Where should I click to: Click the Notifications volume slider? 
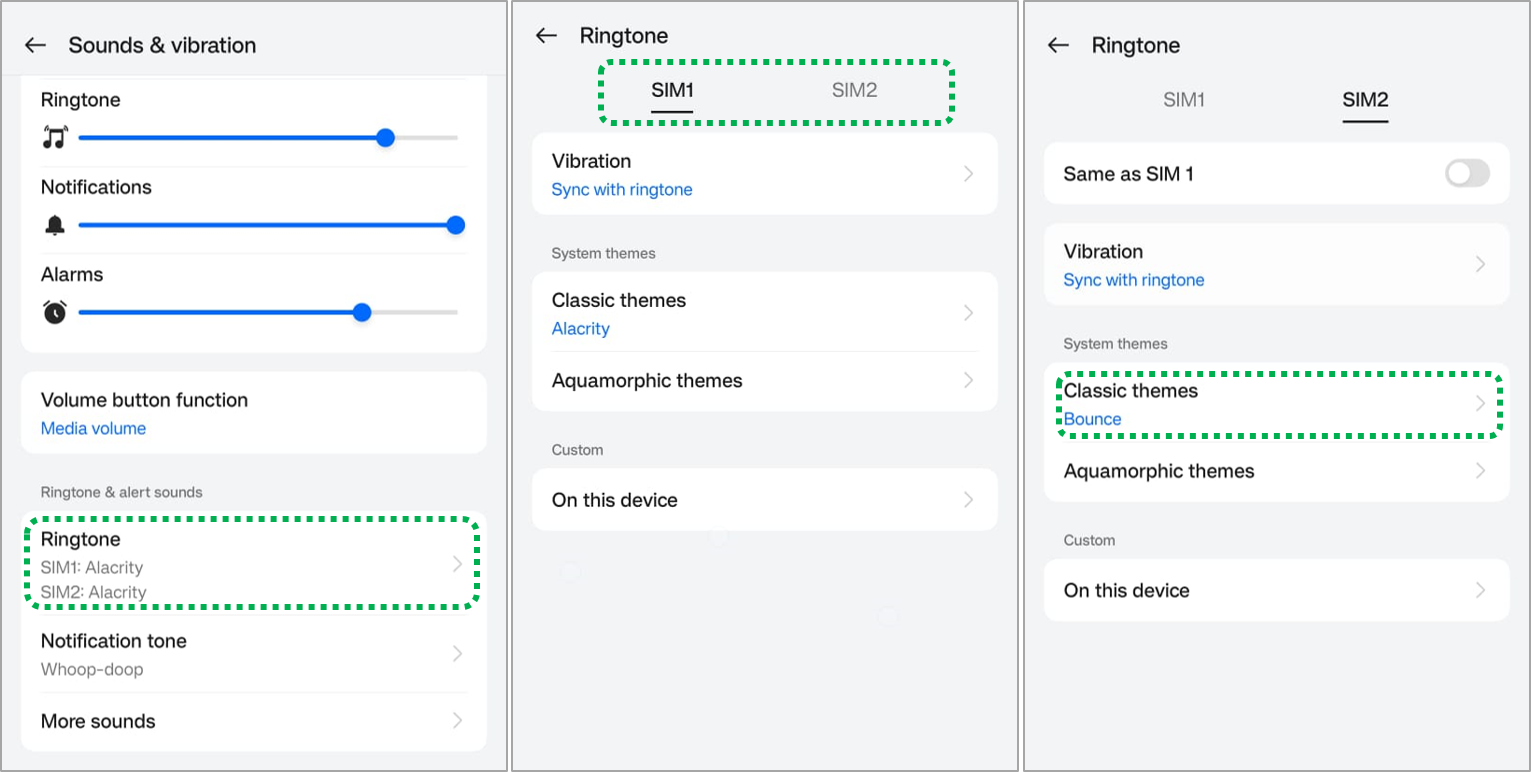click(x=268, y=226)
